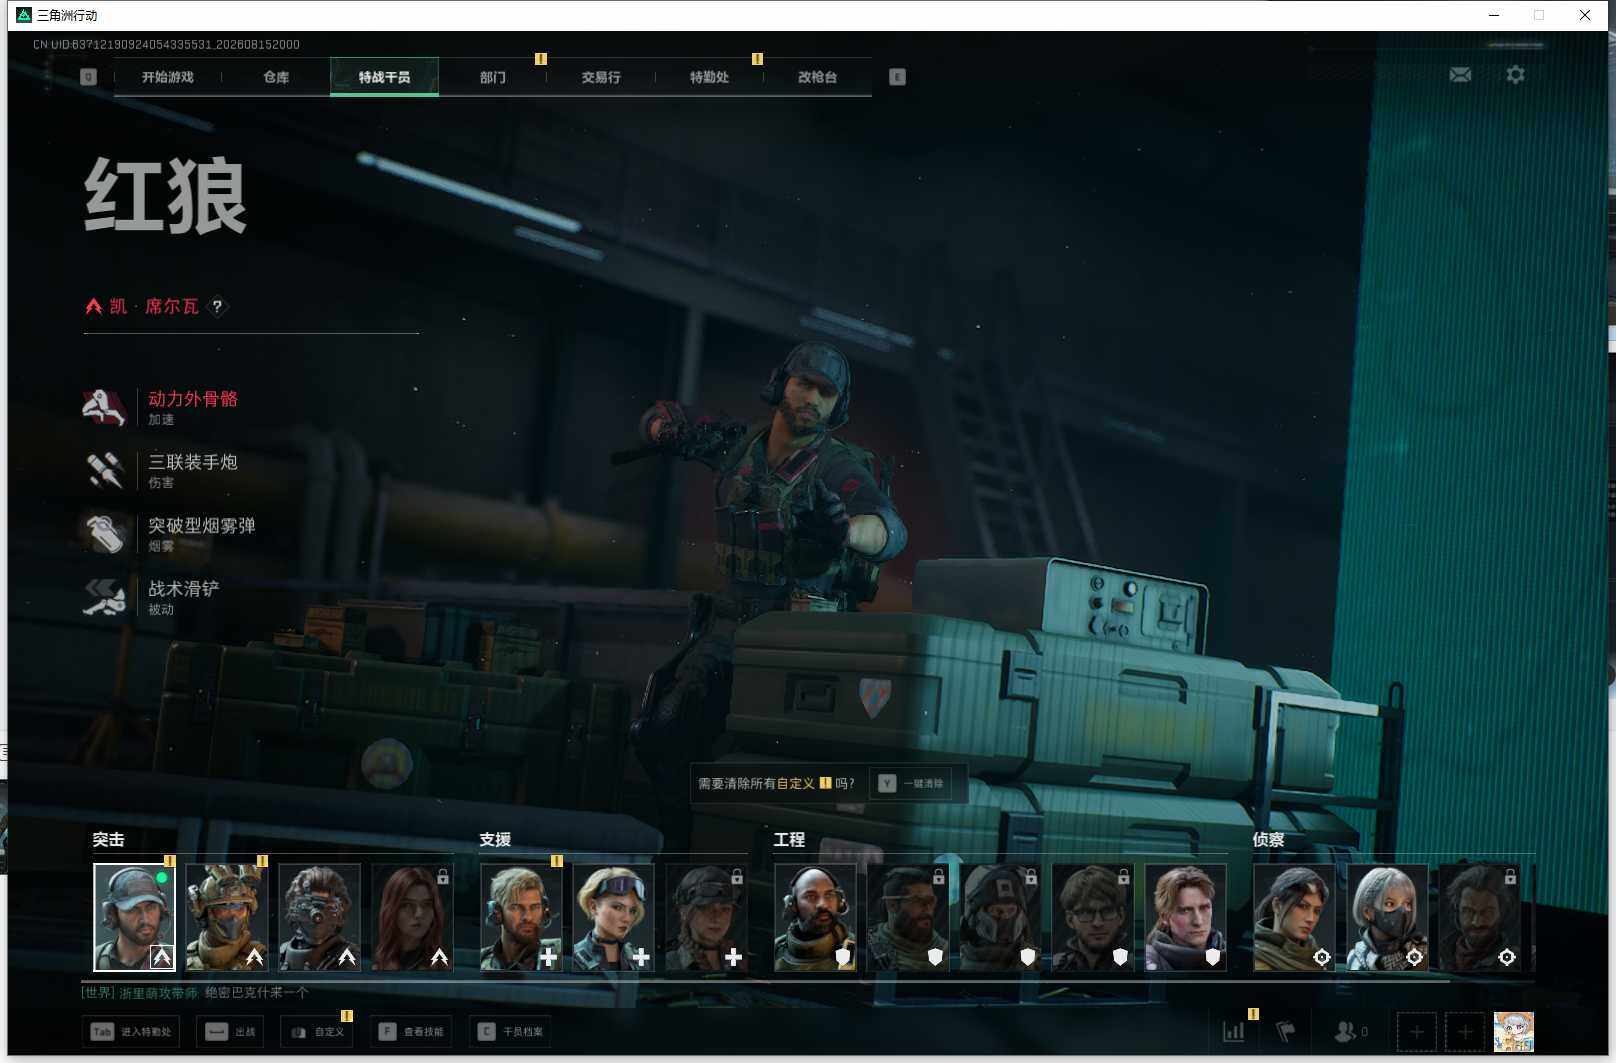The width and height of the screenshot is (1616, 1063).
Task: Click the second empty squad slot plus
Action: [1465, 1032]
